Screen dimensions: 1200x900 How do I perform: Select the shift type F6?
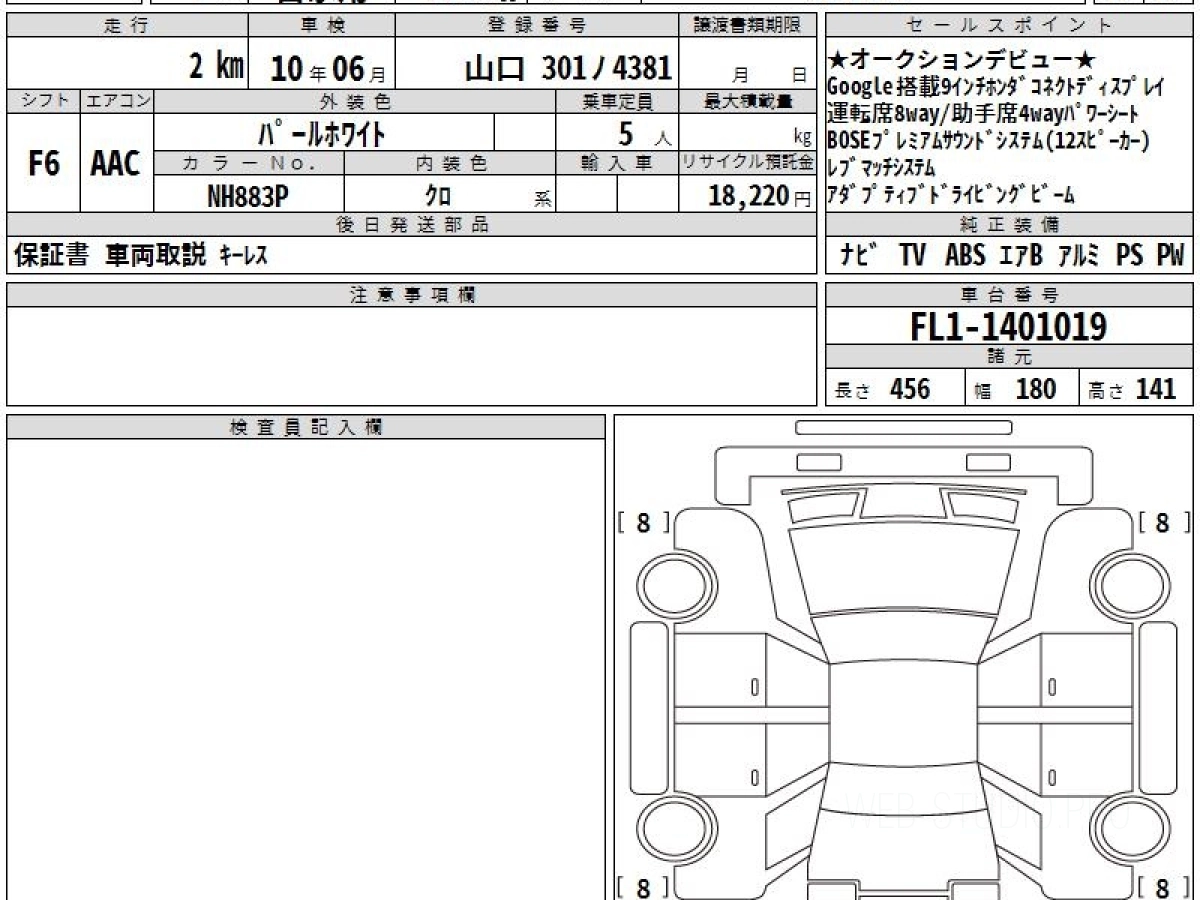point(43,163)
